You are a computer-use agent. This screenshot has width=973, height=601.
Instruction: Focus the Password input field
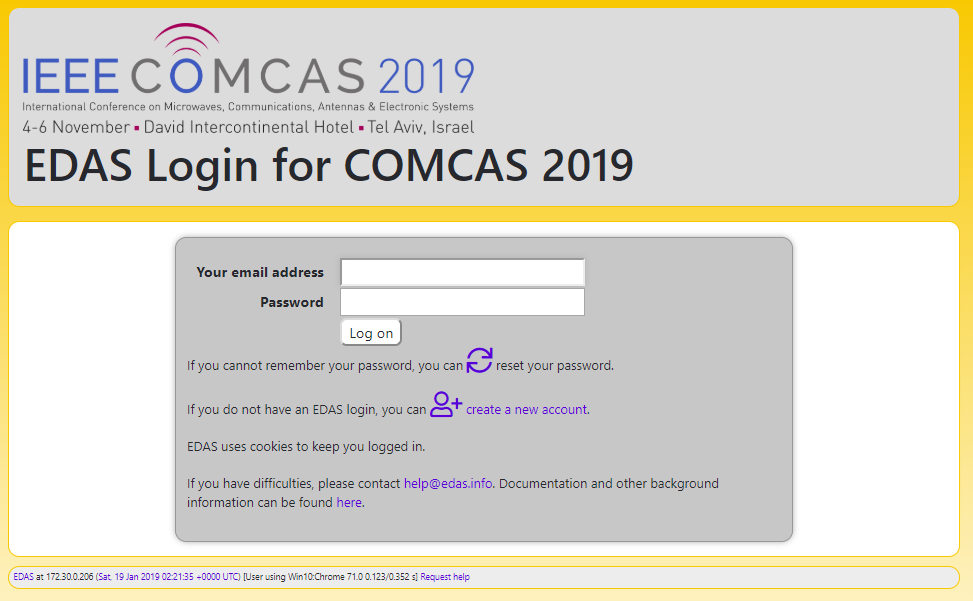(462, 302)
